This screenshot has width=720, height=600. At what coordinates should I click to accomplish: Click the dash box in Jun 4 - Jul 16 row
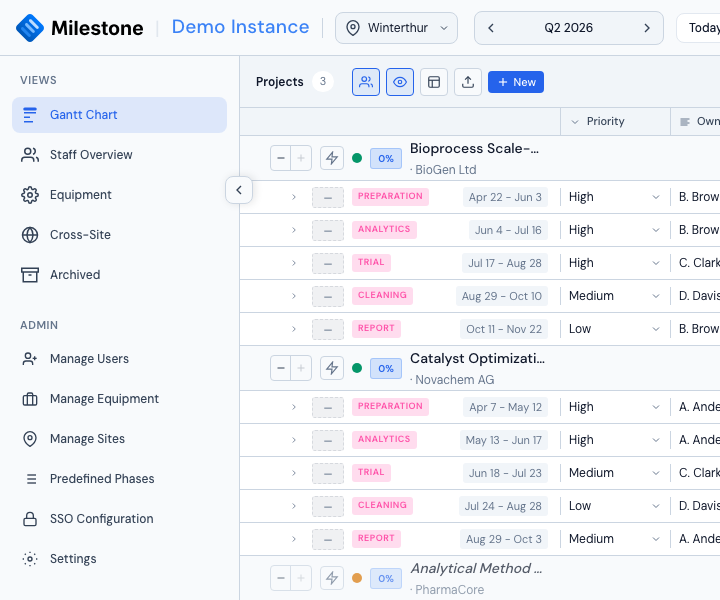(328, 231)
